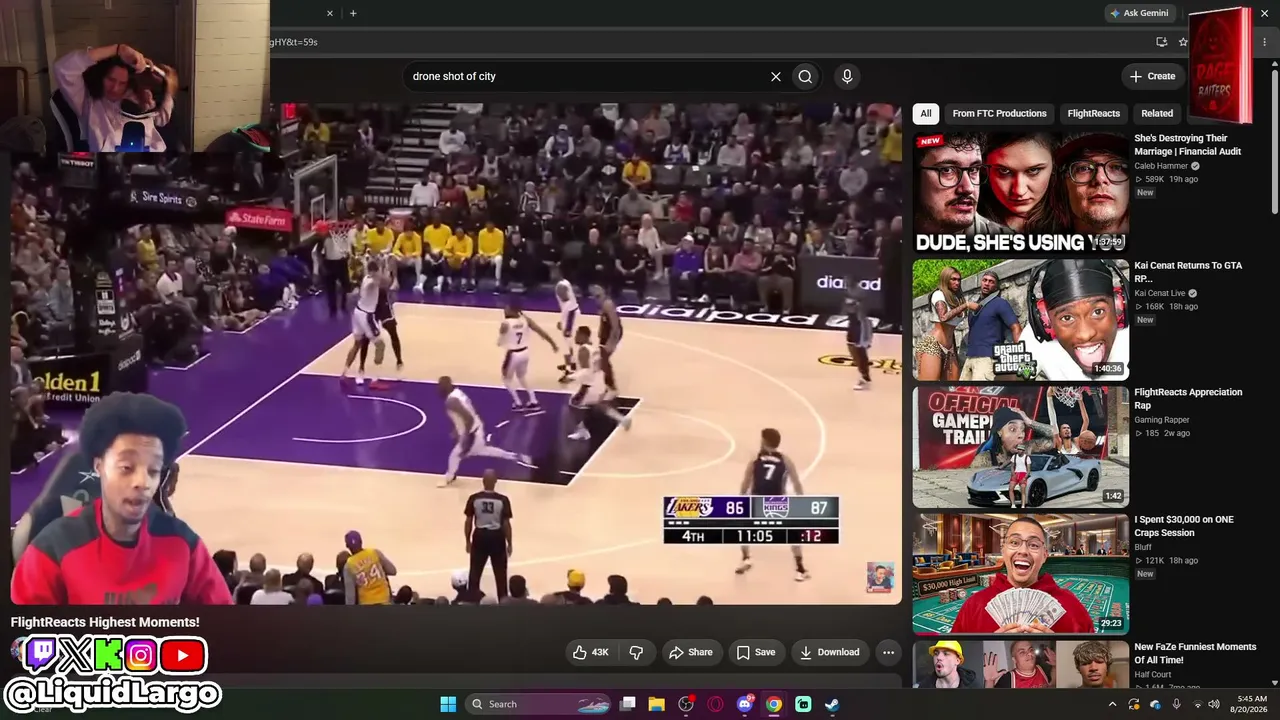Viewport: 1280px width, 720px height.
Task: Open New FaZe Funniest Moments thumbnail
Action: coord(1020,664)
